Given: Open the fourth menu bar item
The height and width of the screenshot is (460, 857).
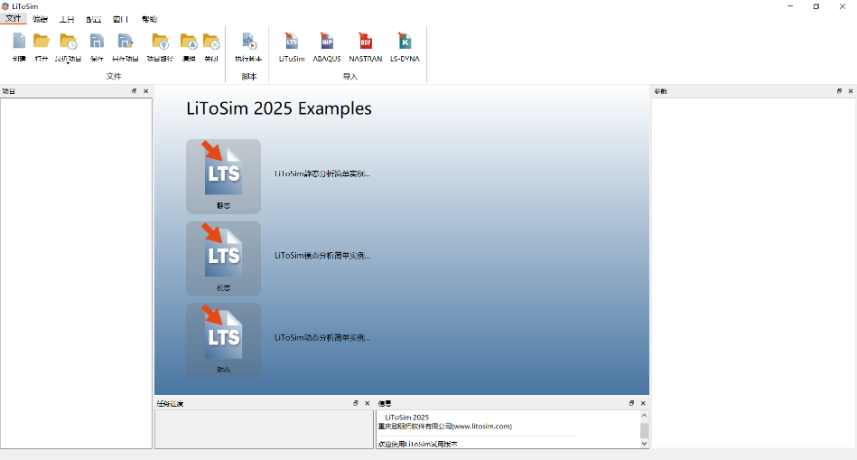Looking at the screenshot, I should coord(93,19).
